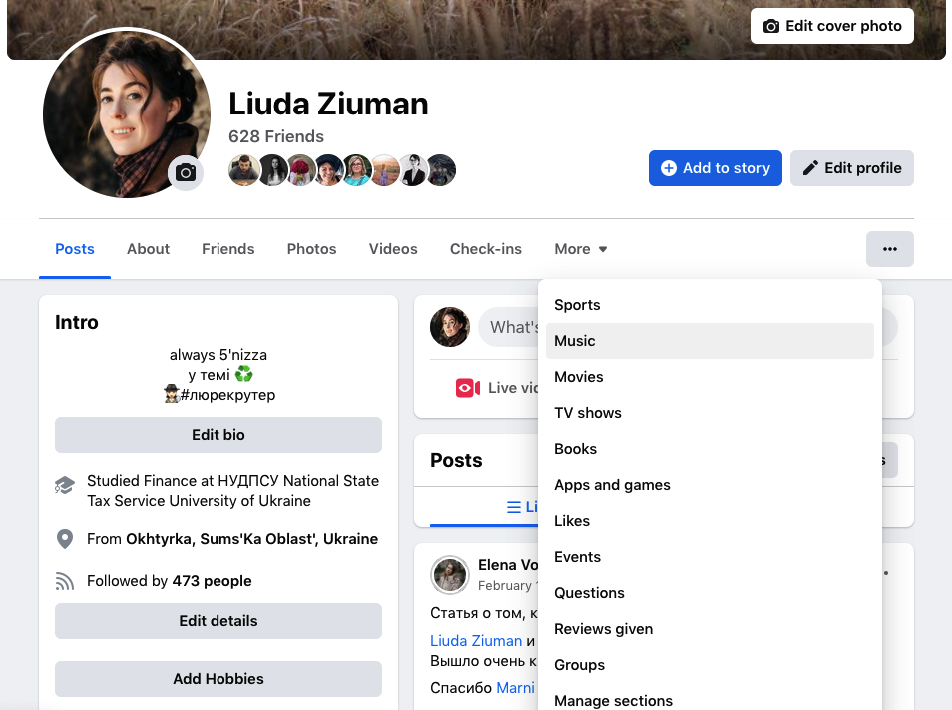Select Books from the menu
Image resolution: width=952 pixels, height=710 pixels.
710,449
